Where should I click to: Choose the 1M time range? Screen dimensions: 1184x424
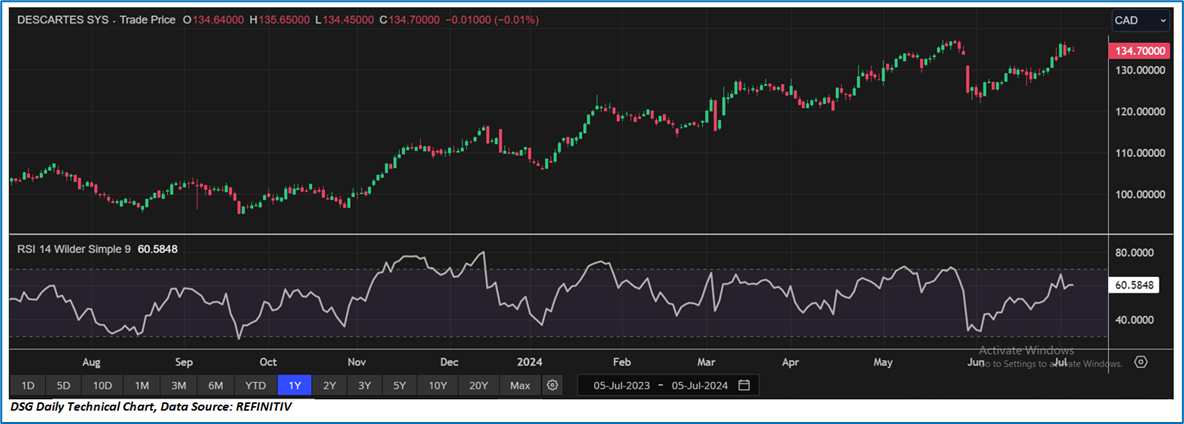(x=142, y=385)
